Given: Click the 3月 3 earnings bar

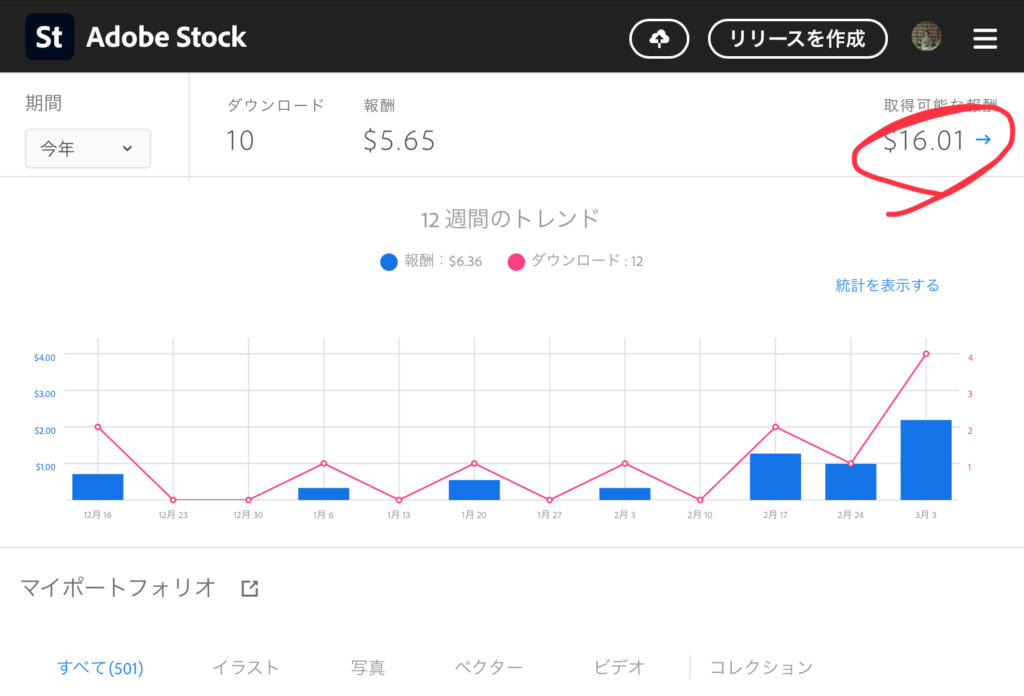Looking at the screenshot, I should click(x=925, y=460).
